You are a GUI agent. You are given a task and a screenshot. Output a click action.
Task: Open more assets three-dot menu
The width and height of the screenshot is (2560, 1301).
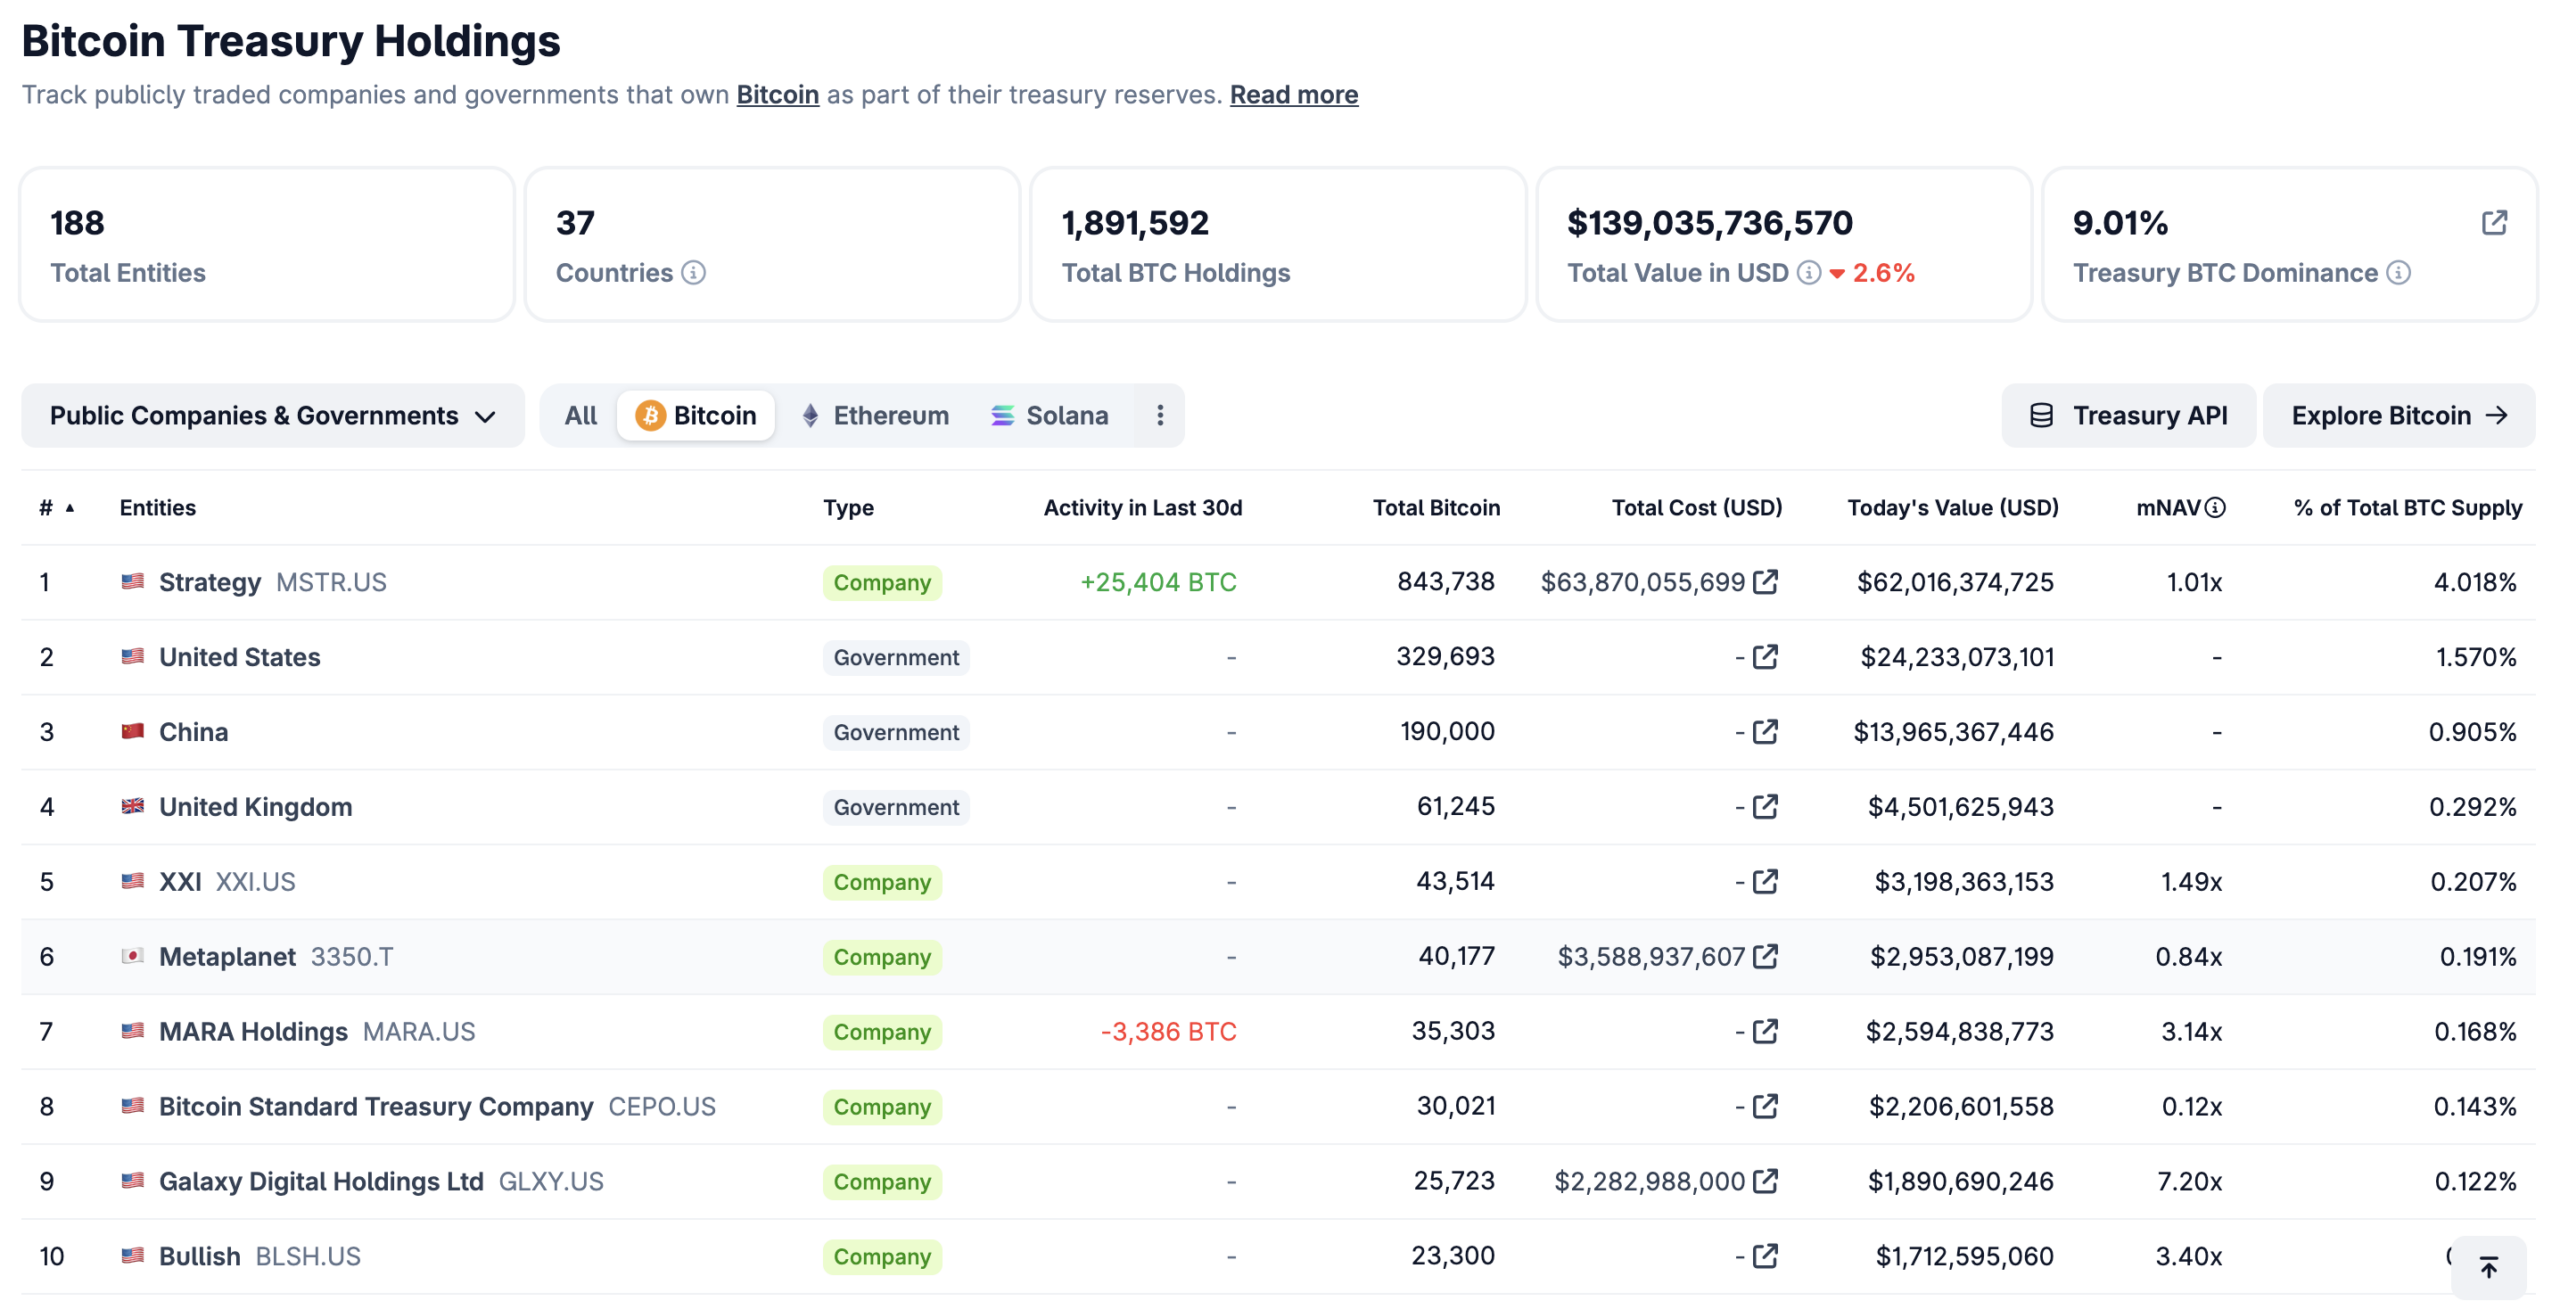click(1159, 415)
